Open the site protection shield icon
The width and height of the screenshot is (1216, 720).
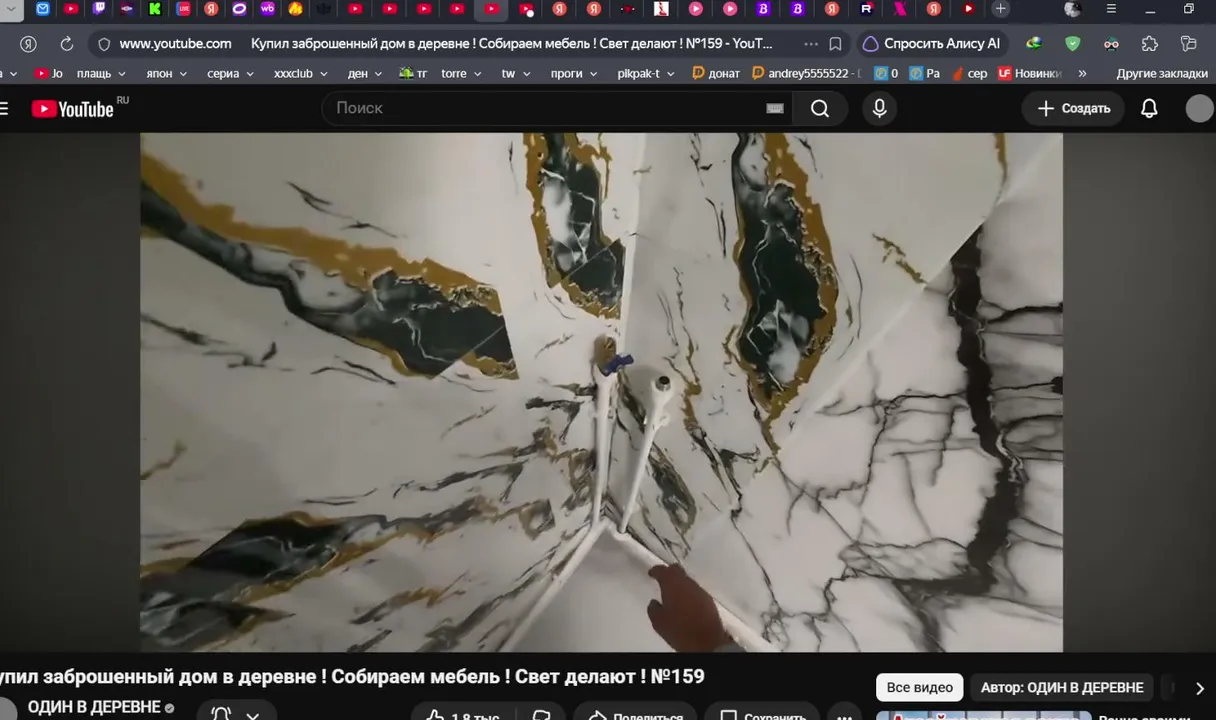(104, 44)
